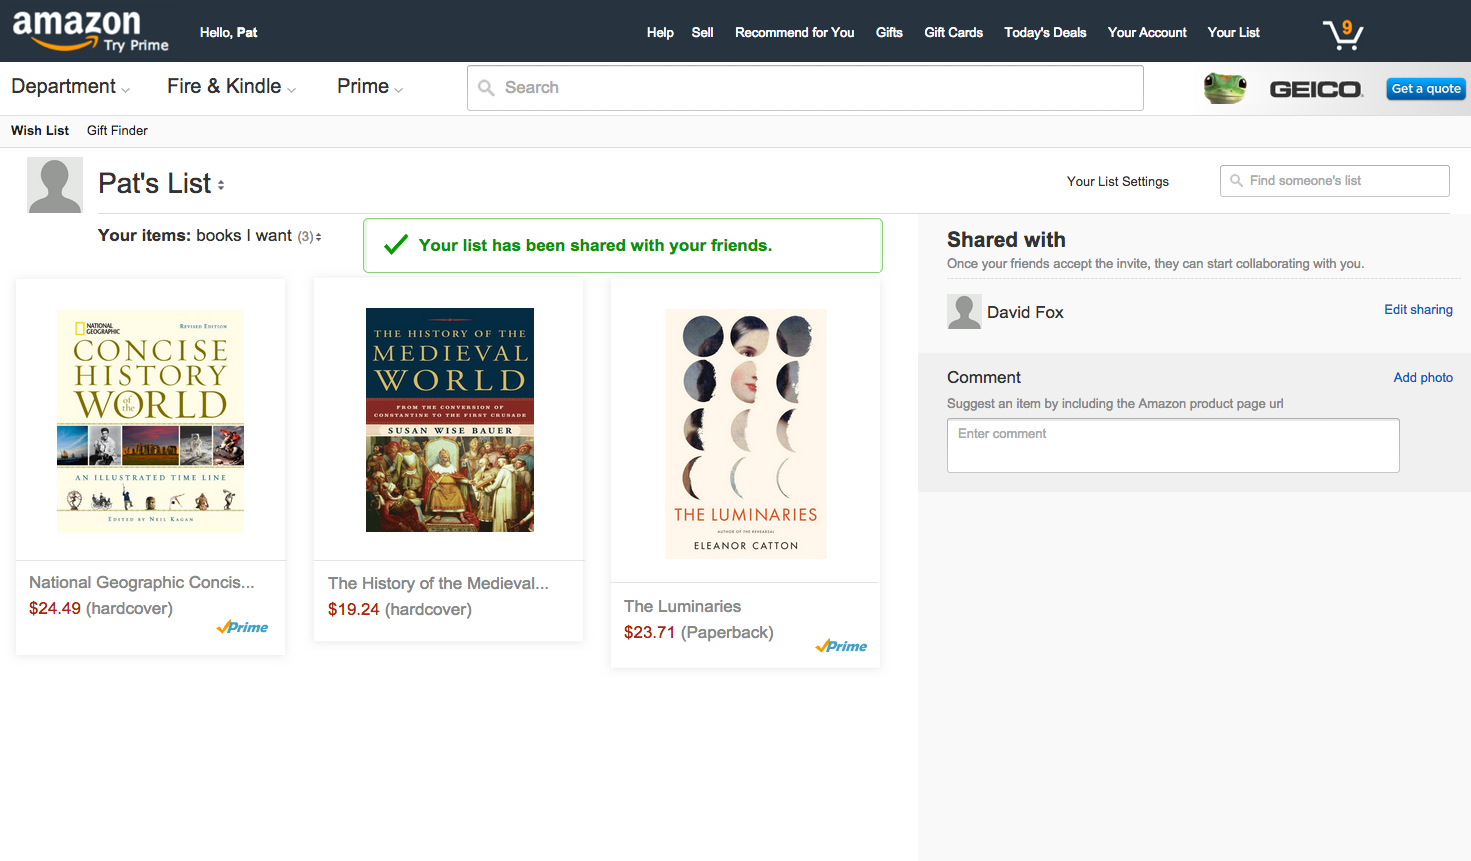Screen dimensions: 1471x861
Task: Click the Prime badge under The Luminaries
Action: tap(841, 646)
